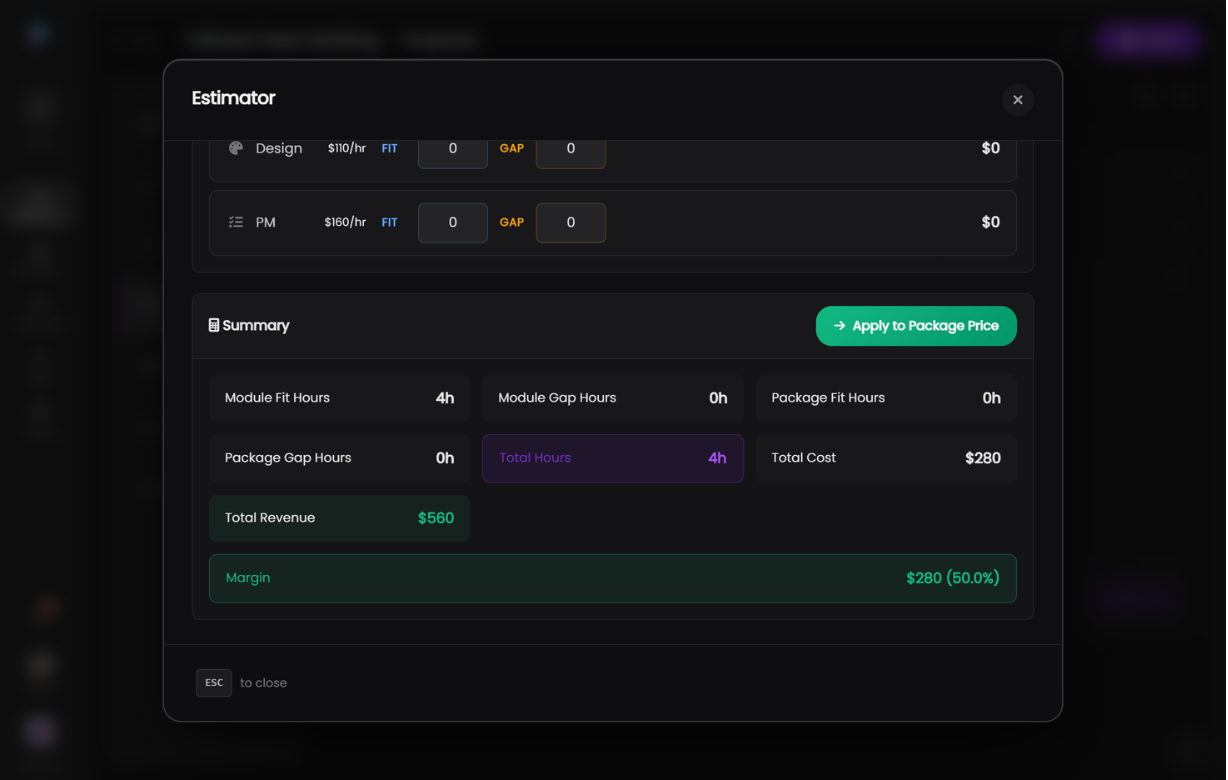Click the Total Revenue summary tile
Screen dimensions: 1228x780
(x=339, y=518)
